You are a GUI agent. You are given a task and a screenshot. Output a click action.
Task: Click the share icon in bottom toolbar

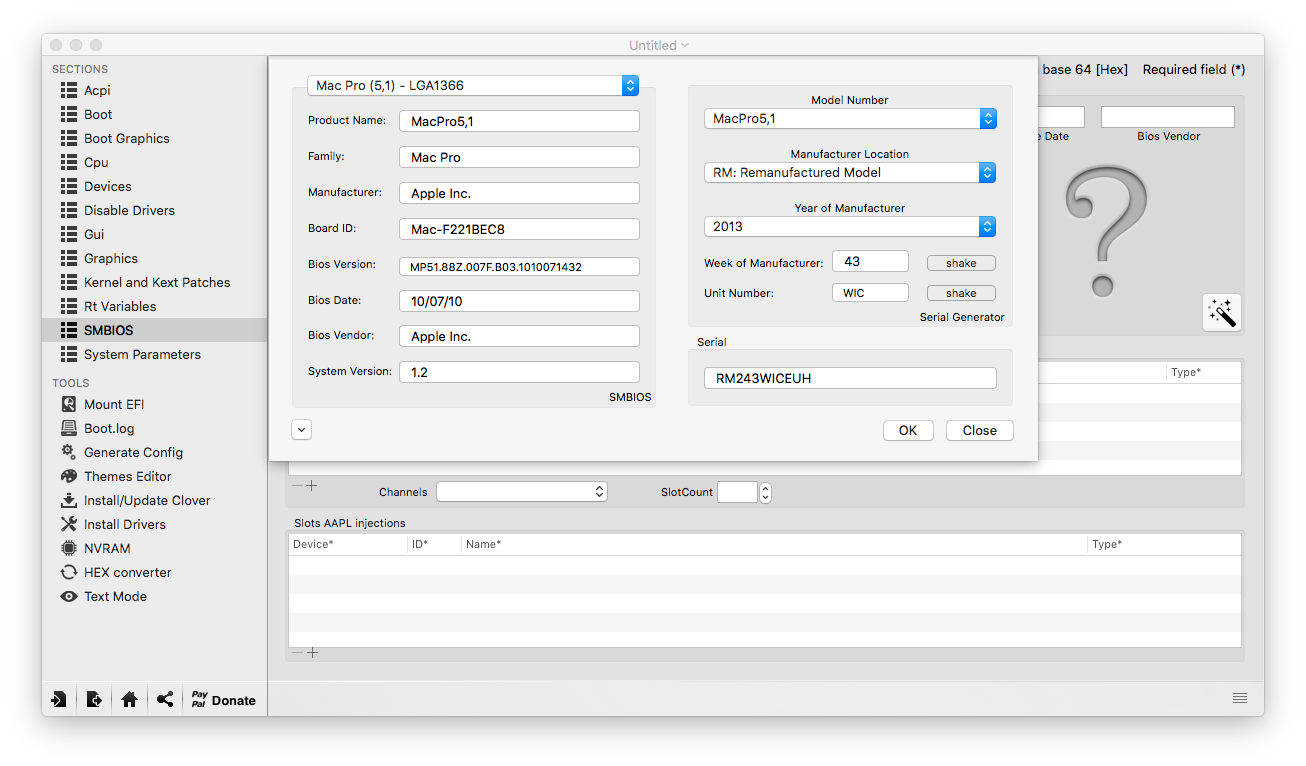(x=164, y=700)
